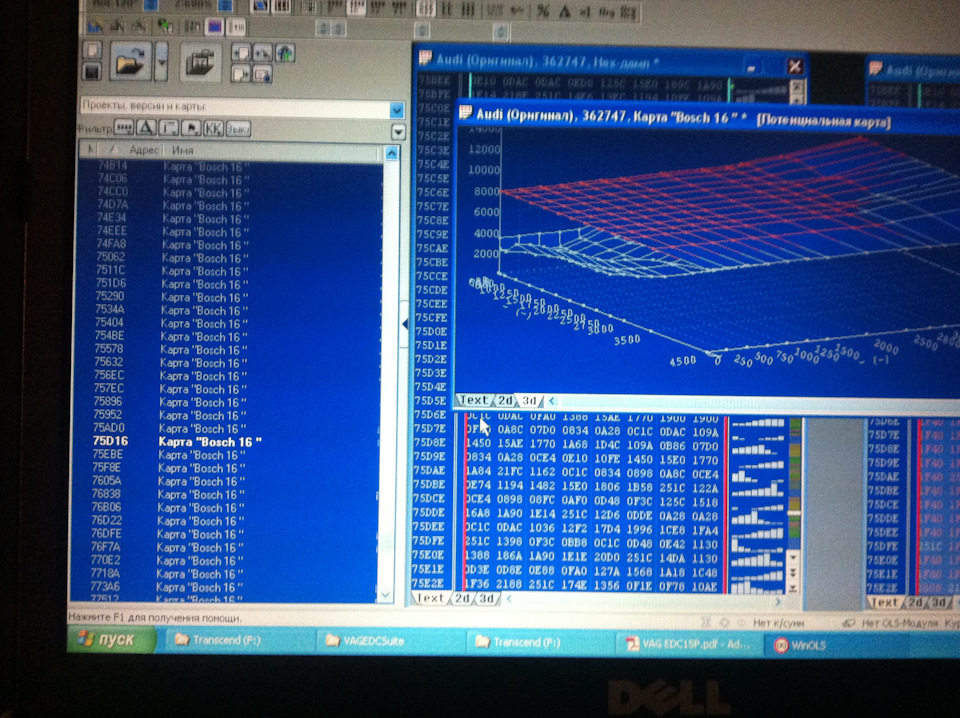This screenshot has height=718, width=960.
Task: Select 2d tab of the hex dump window
Action: [462, 598]
